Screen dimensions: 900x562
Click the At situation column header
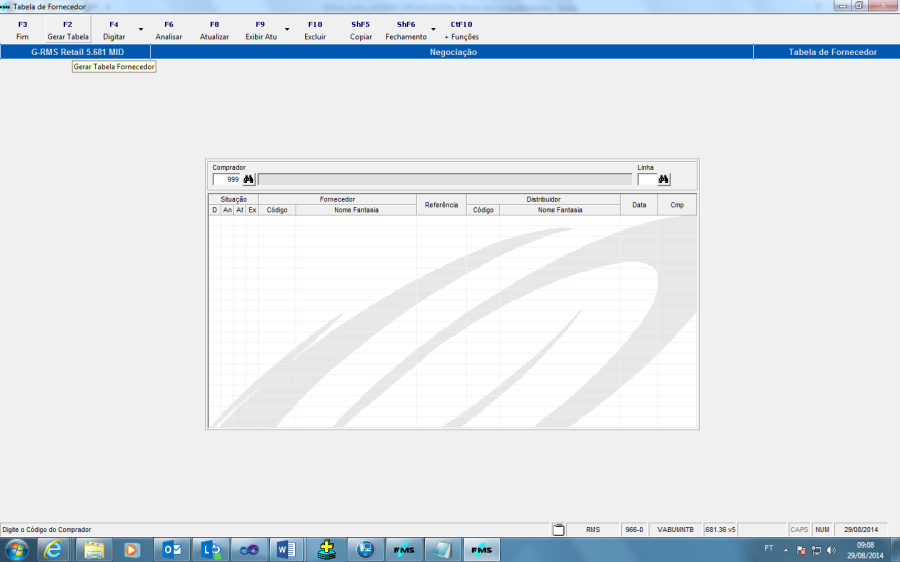click(240, 210)
